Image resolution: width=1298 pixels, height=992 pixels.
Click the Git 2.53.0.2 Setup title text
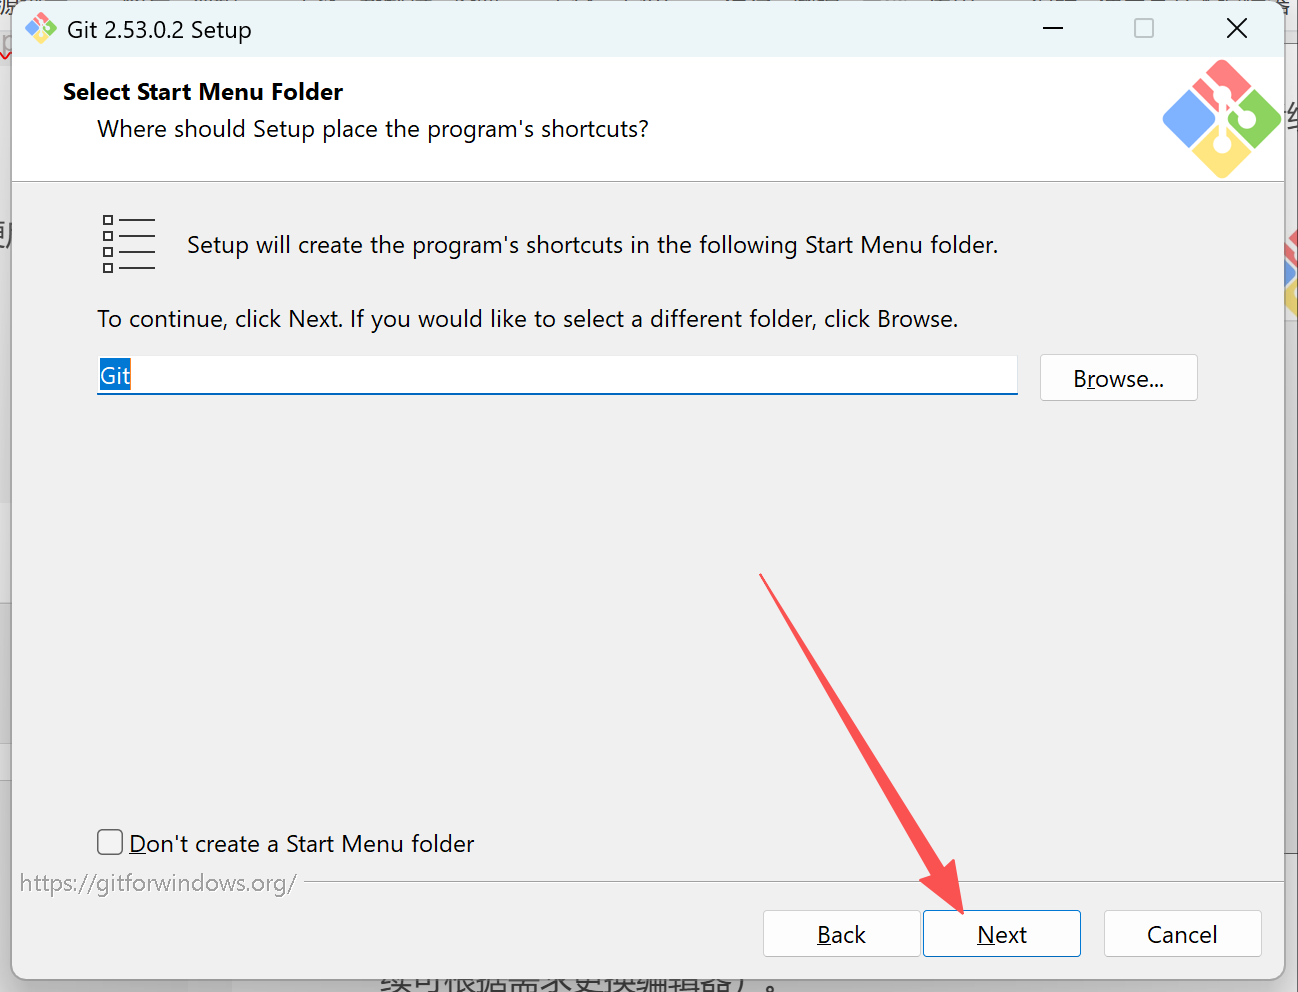(x=159, y=30)
